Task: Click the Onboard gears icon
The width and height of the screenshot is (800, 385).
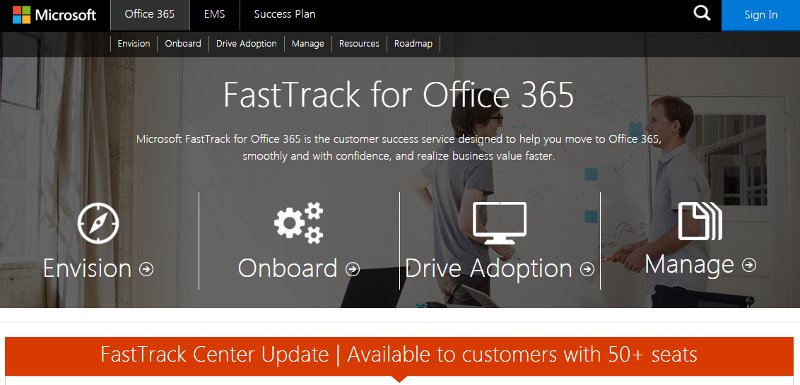Action: (299, 223)
